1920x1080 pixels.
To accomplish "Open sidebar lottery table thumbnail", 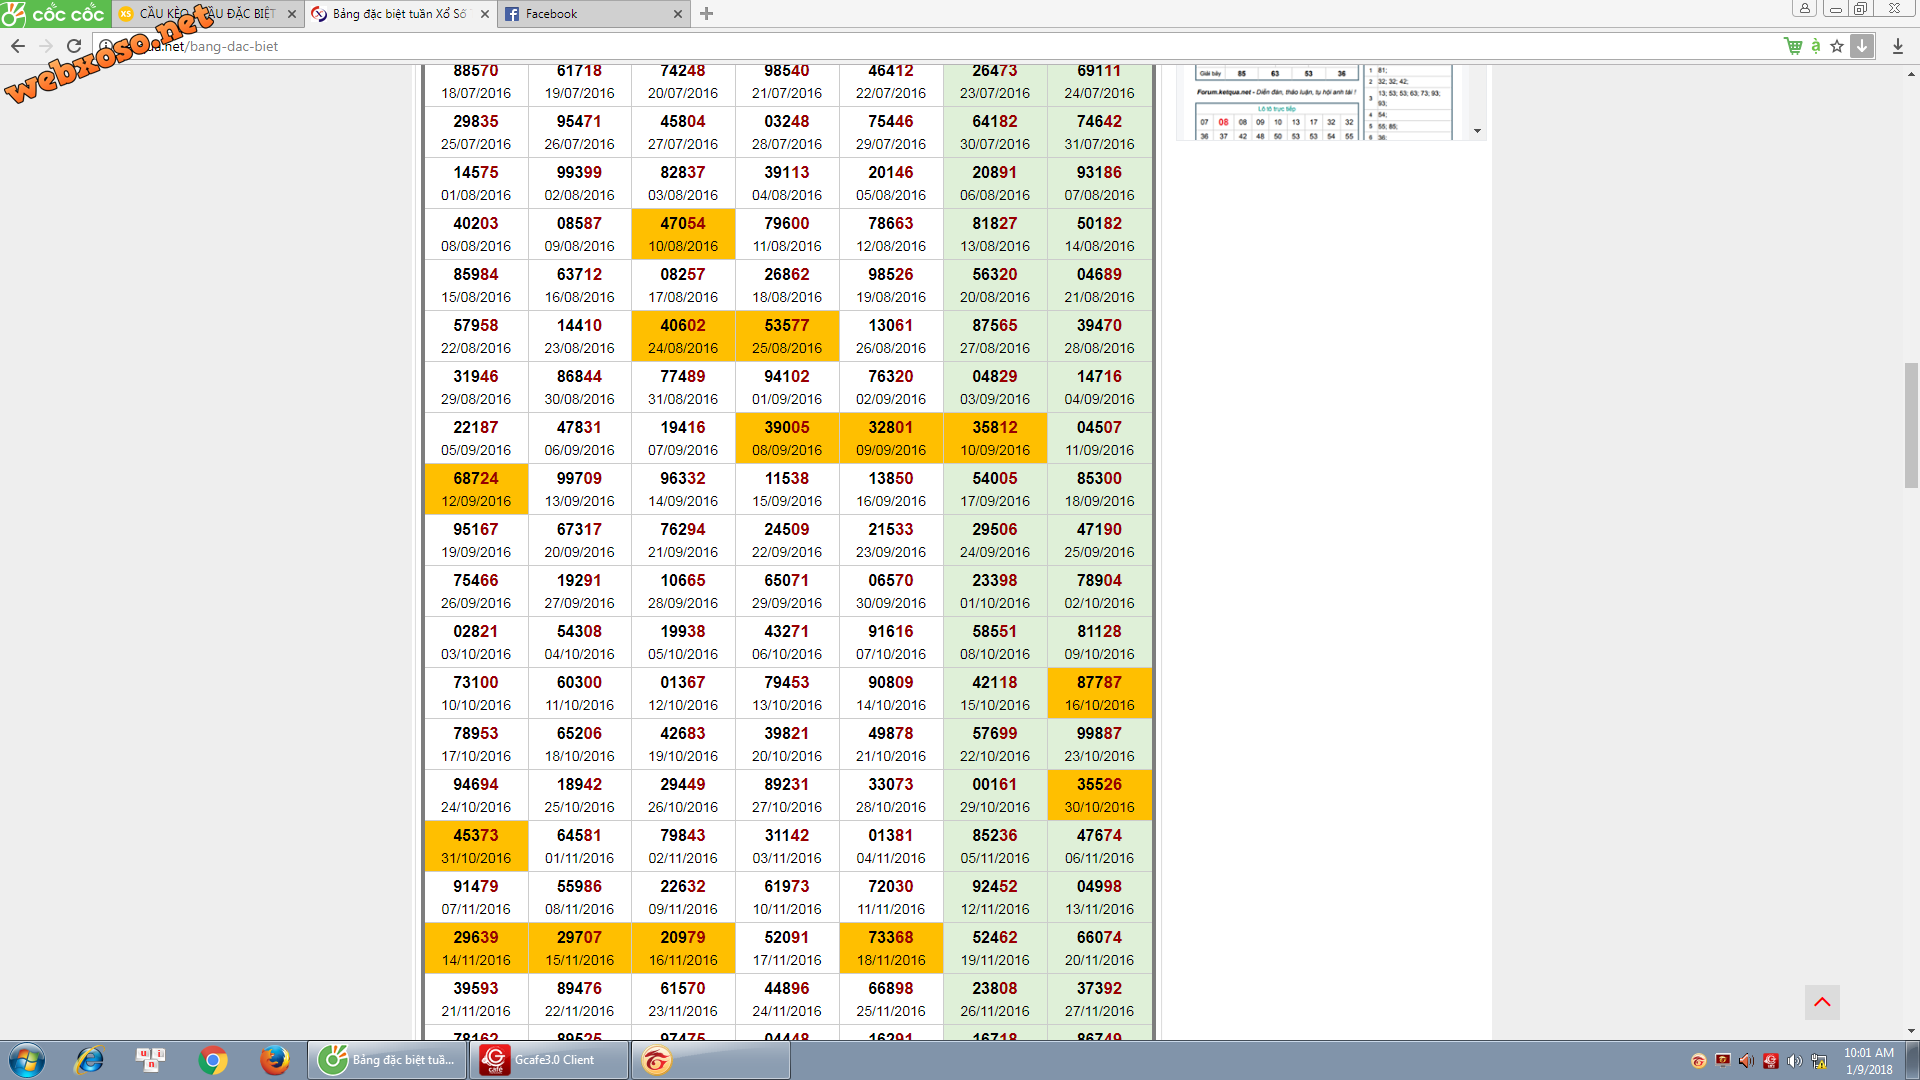I will click(1325, 102).
